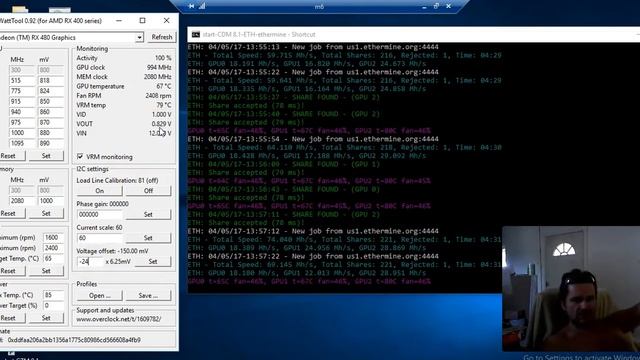640x360 pixels.
Task: Minimize the WattTool window
Action: tap(119, 20)
